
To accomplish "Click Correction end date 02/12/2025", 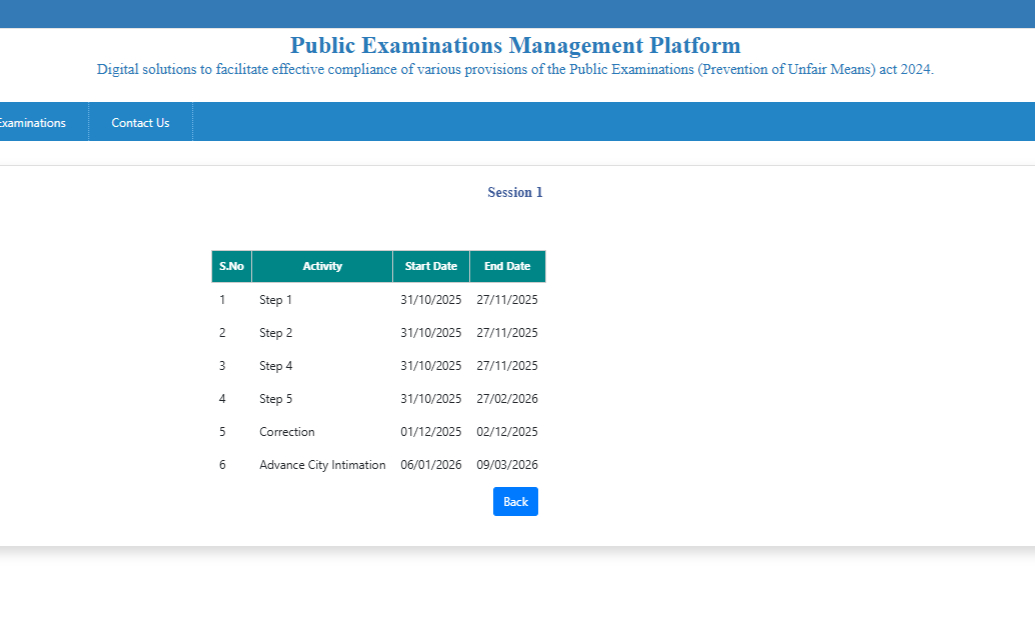I will click(507, 431).
